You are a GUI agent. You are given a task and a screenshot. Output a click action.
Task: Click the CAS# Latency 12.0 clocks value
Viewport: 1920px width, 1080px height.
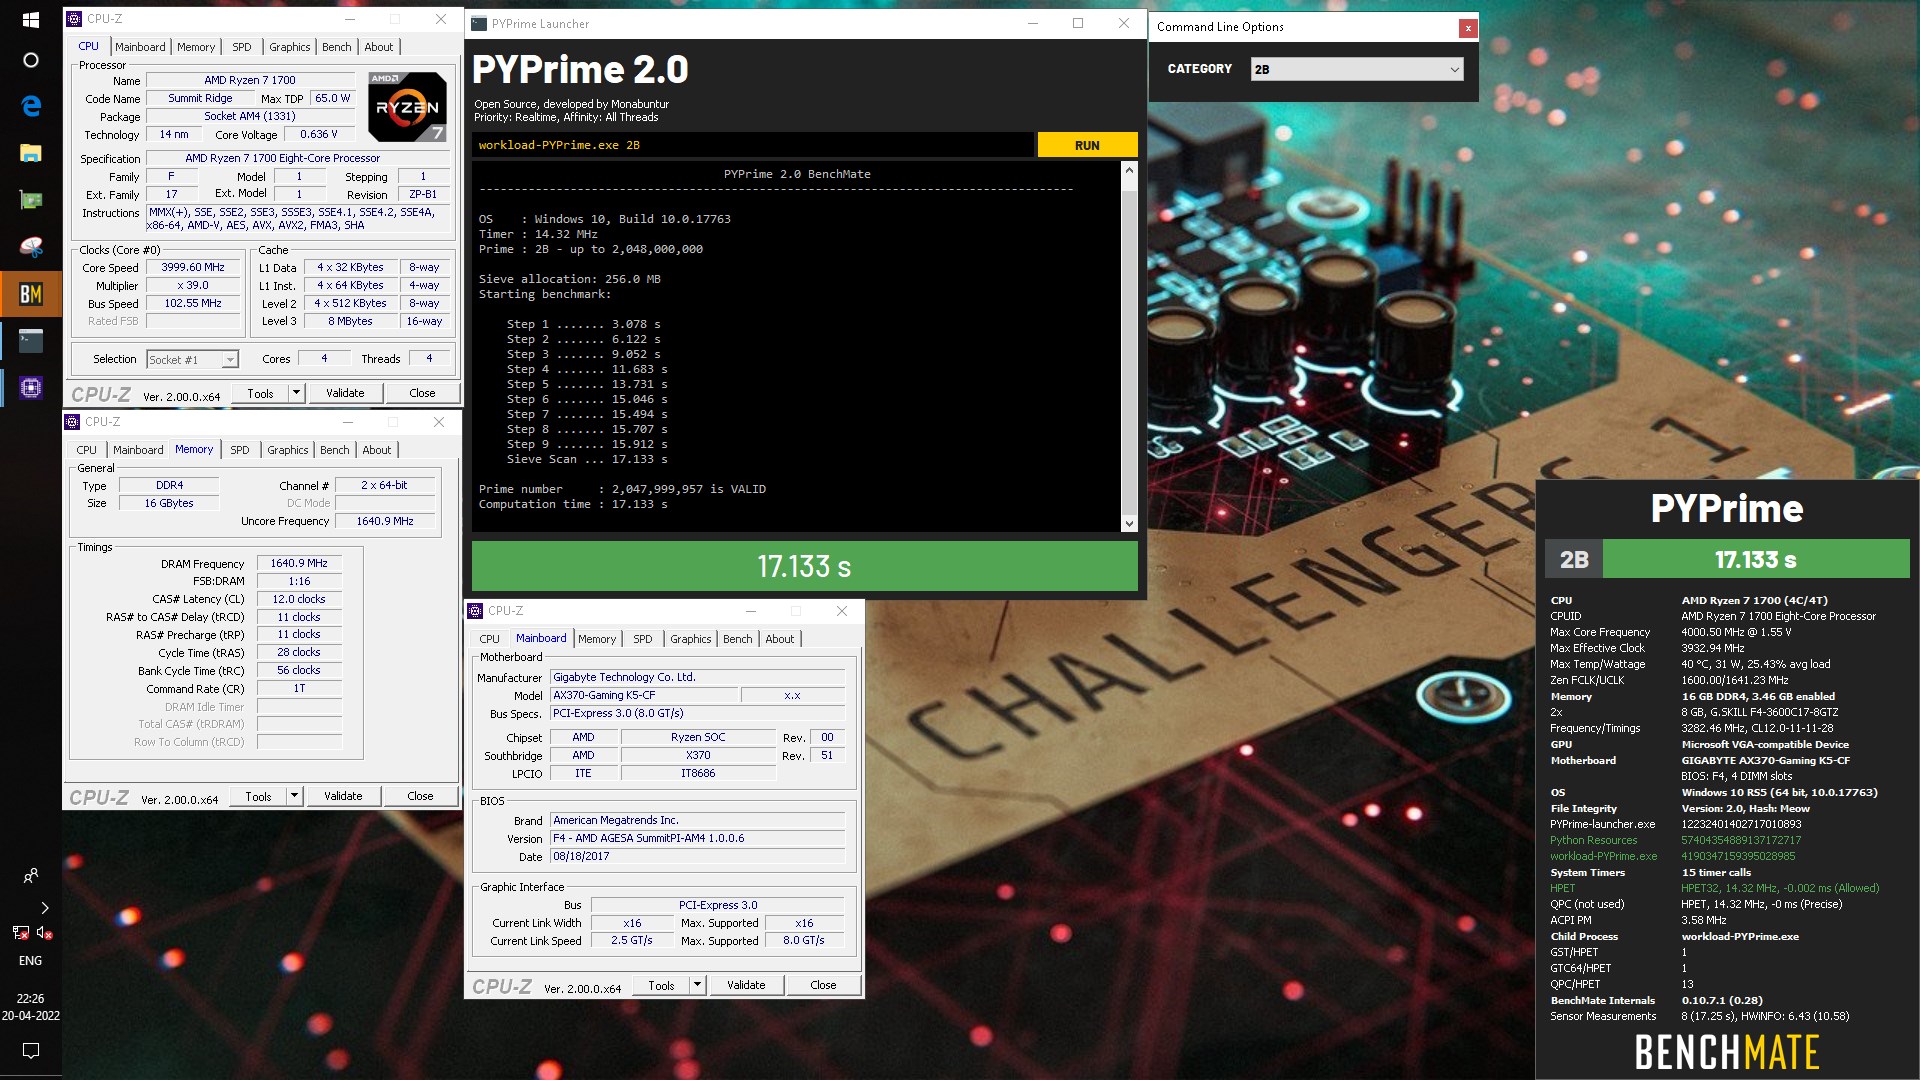299,599
